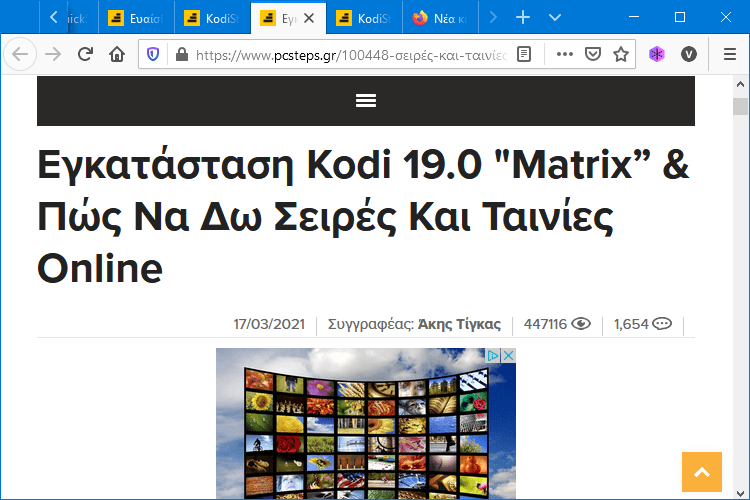List all tabs dropdown arrow
This screenshot has width=750, height=500.
(555, 18)
